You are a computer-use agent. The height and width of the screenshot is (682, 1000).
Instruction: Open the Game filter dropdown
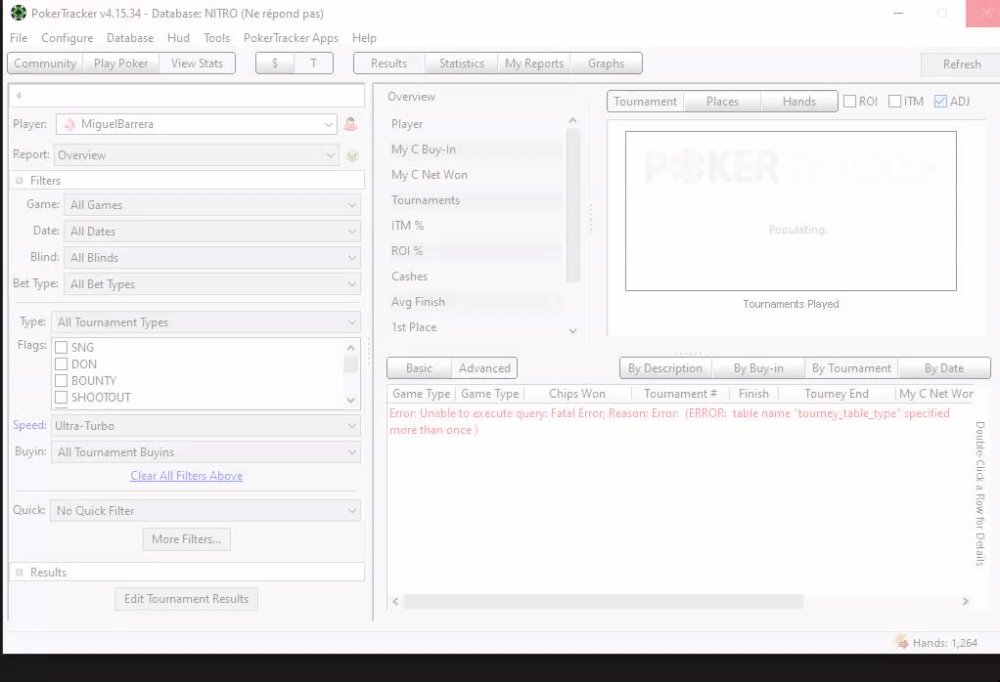click(x=212, y=205)
